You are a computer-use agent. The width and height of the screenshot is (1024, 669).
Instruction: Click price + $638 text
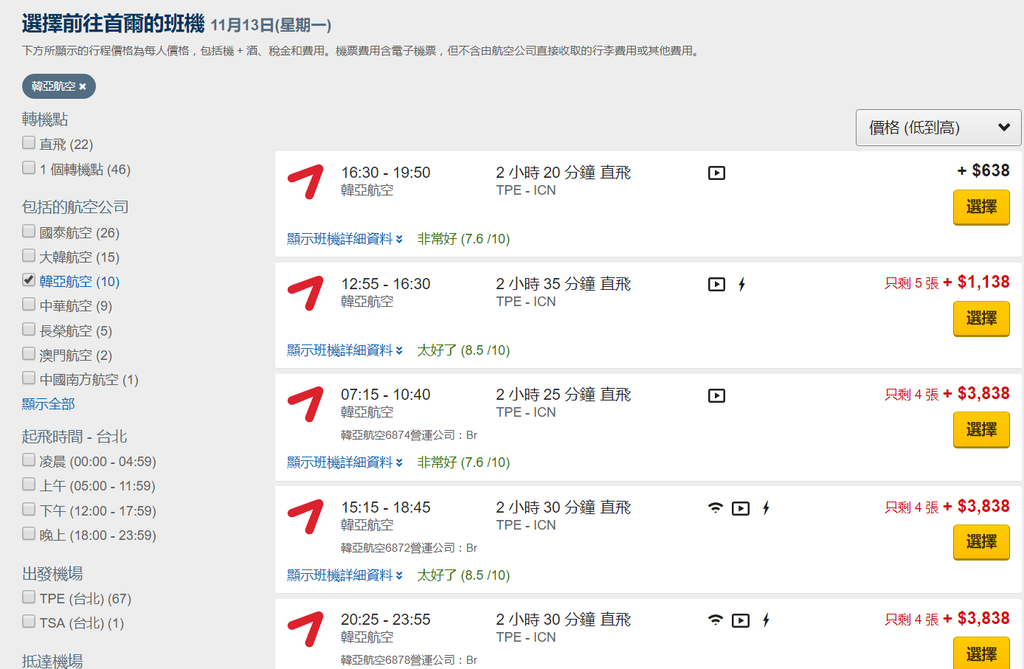click(x=984, y=171)
